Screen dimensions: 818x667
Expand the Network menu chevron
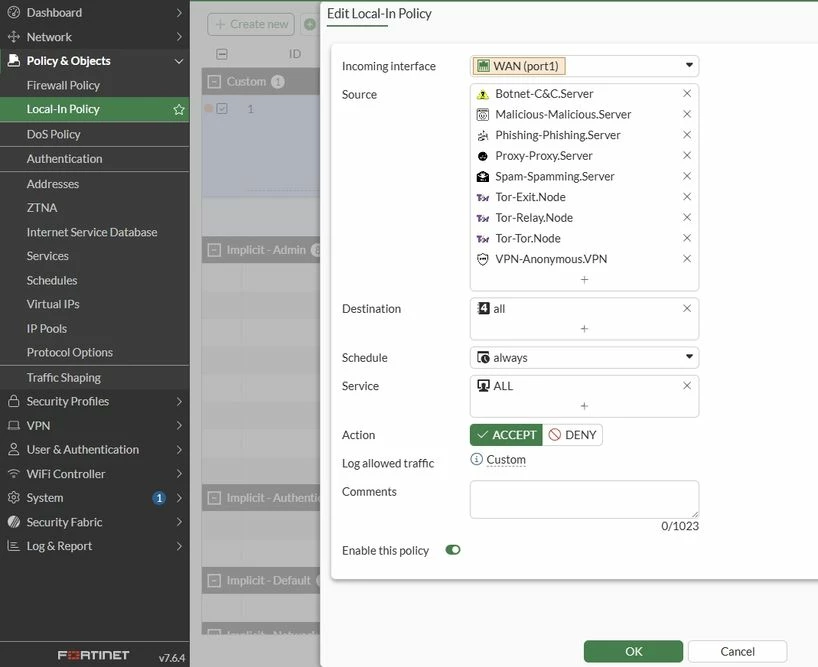(x=179, y=37)
